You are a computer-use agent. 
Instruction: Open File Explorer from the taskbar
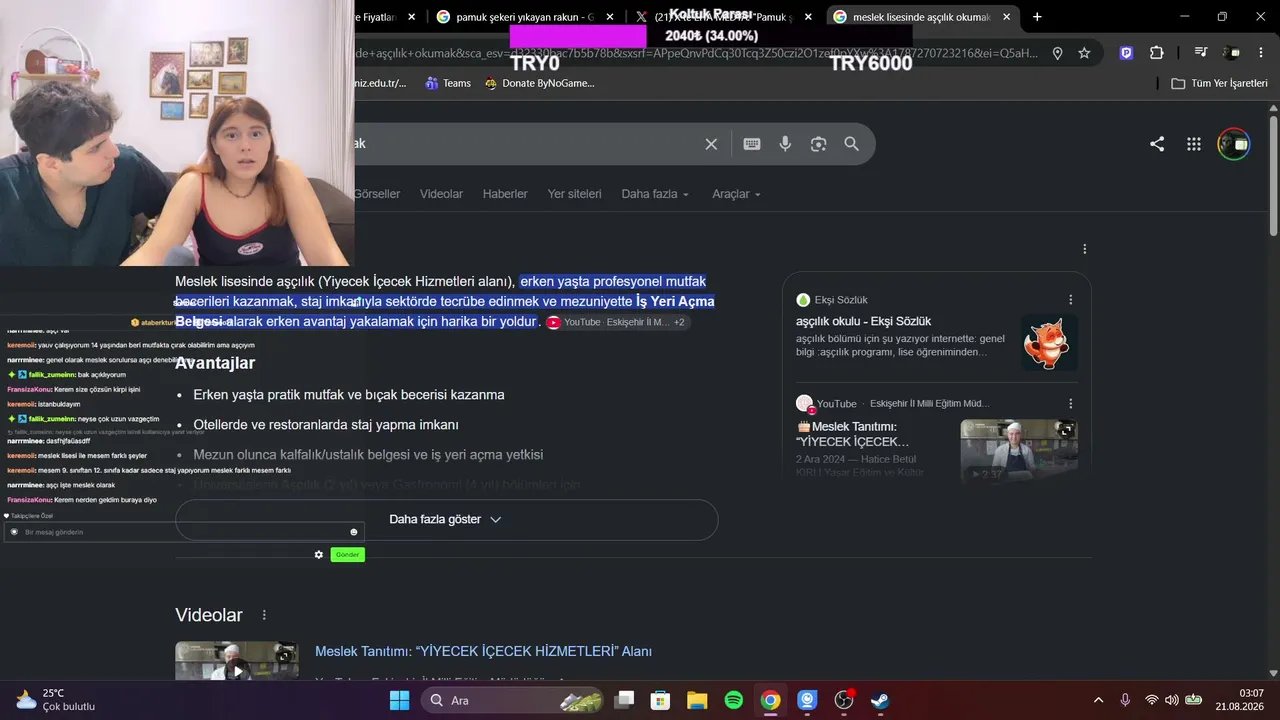coord(697,700)
